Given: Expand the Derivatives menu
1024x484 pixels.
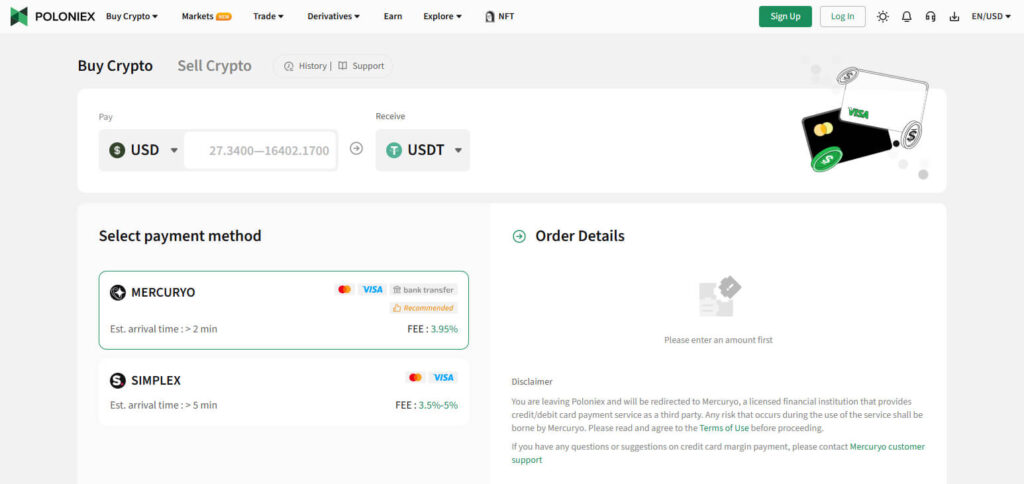Looking at the screenshot, I should [x=334, y=16].
